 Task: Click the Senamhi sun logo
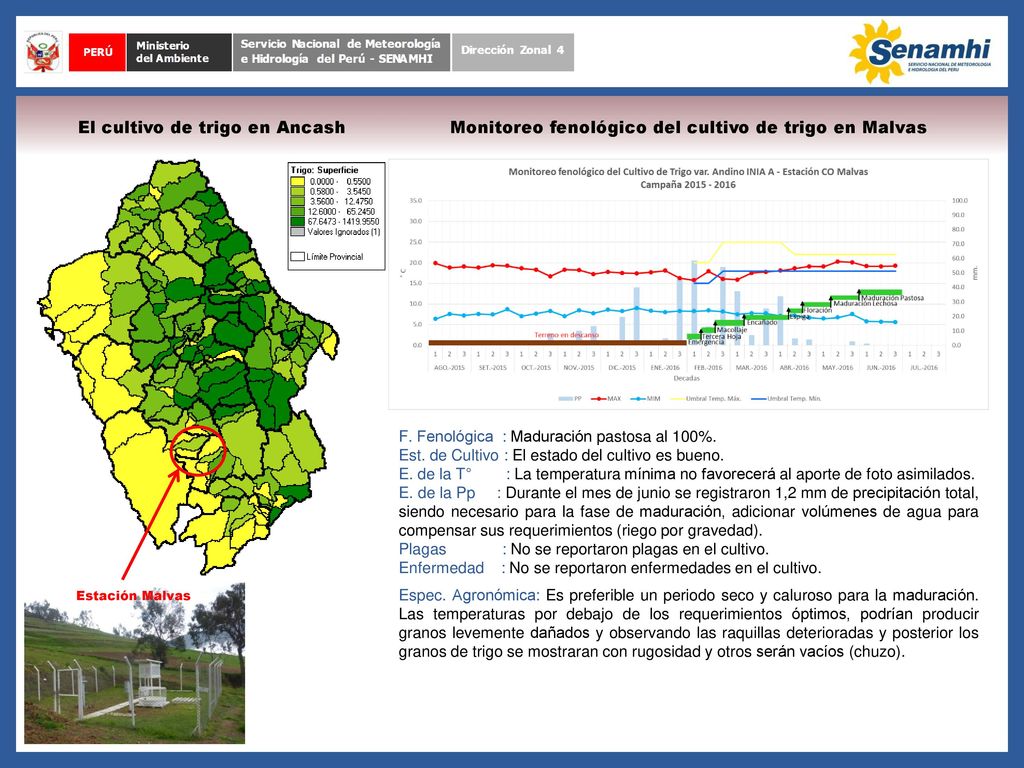tap(920, 52)
